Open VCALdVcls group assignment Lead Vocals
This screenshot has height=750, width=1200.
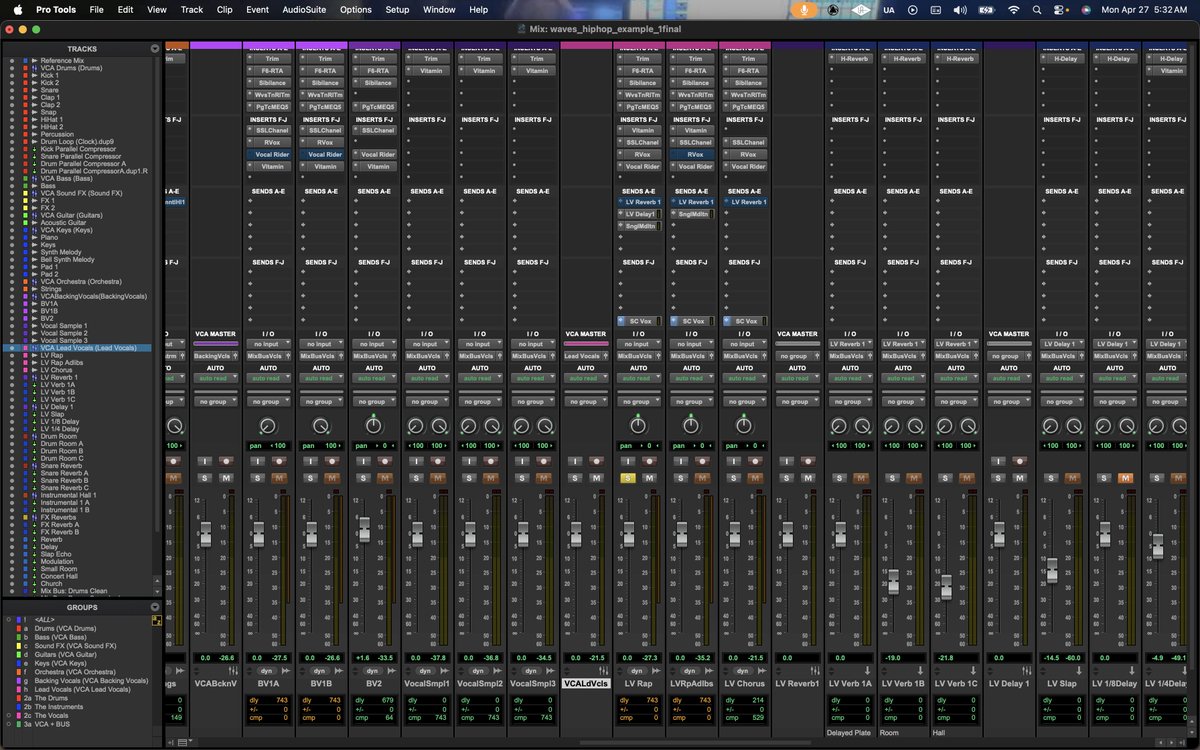[x=585, y=356]
